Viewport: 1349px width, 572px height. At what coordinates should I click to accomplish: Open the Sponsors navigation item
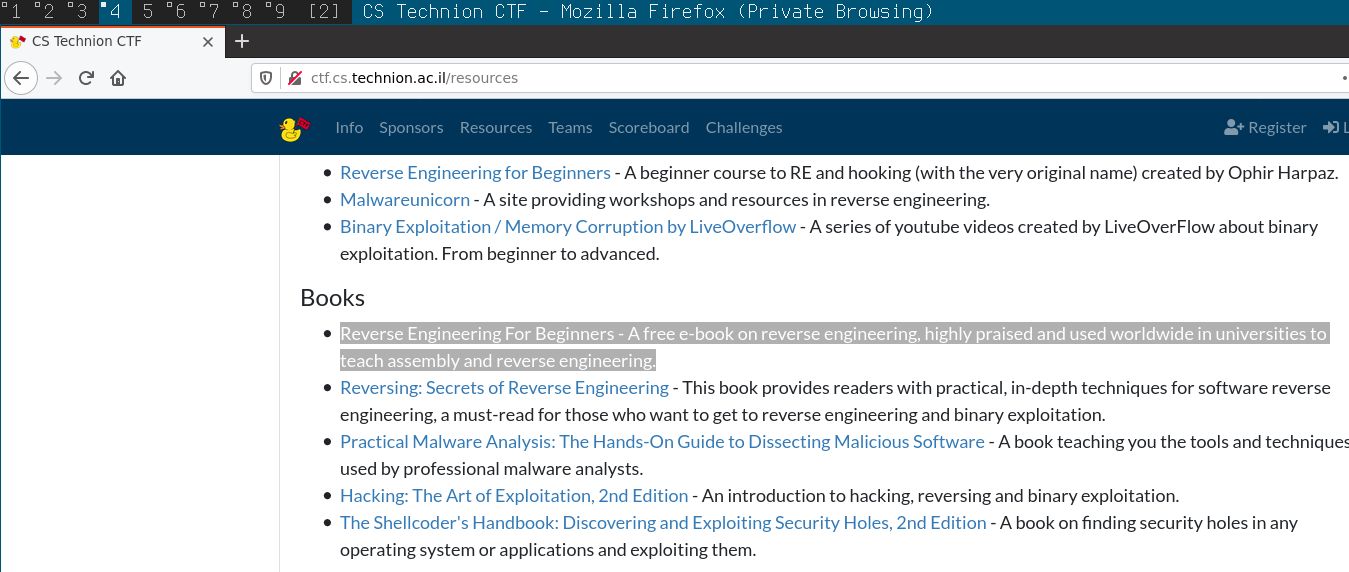pos(411,127)
